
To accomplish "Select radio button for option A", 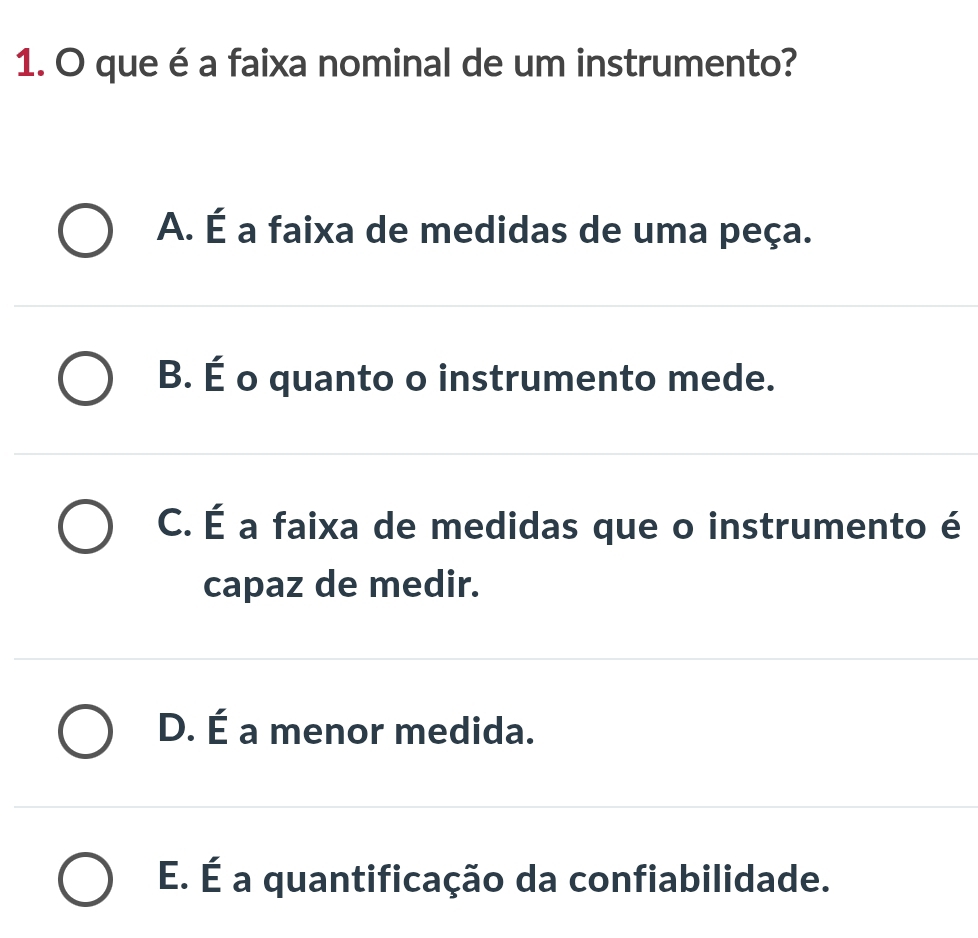I will [85, 233].
